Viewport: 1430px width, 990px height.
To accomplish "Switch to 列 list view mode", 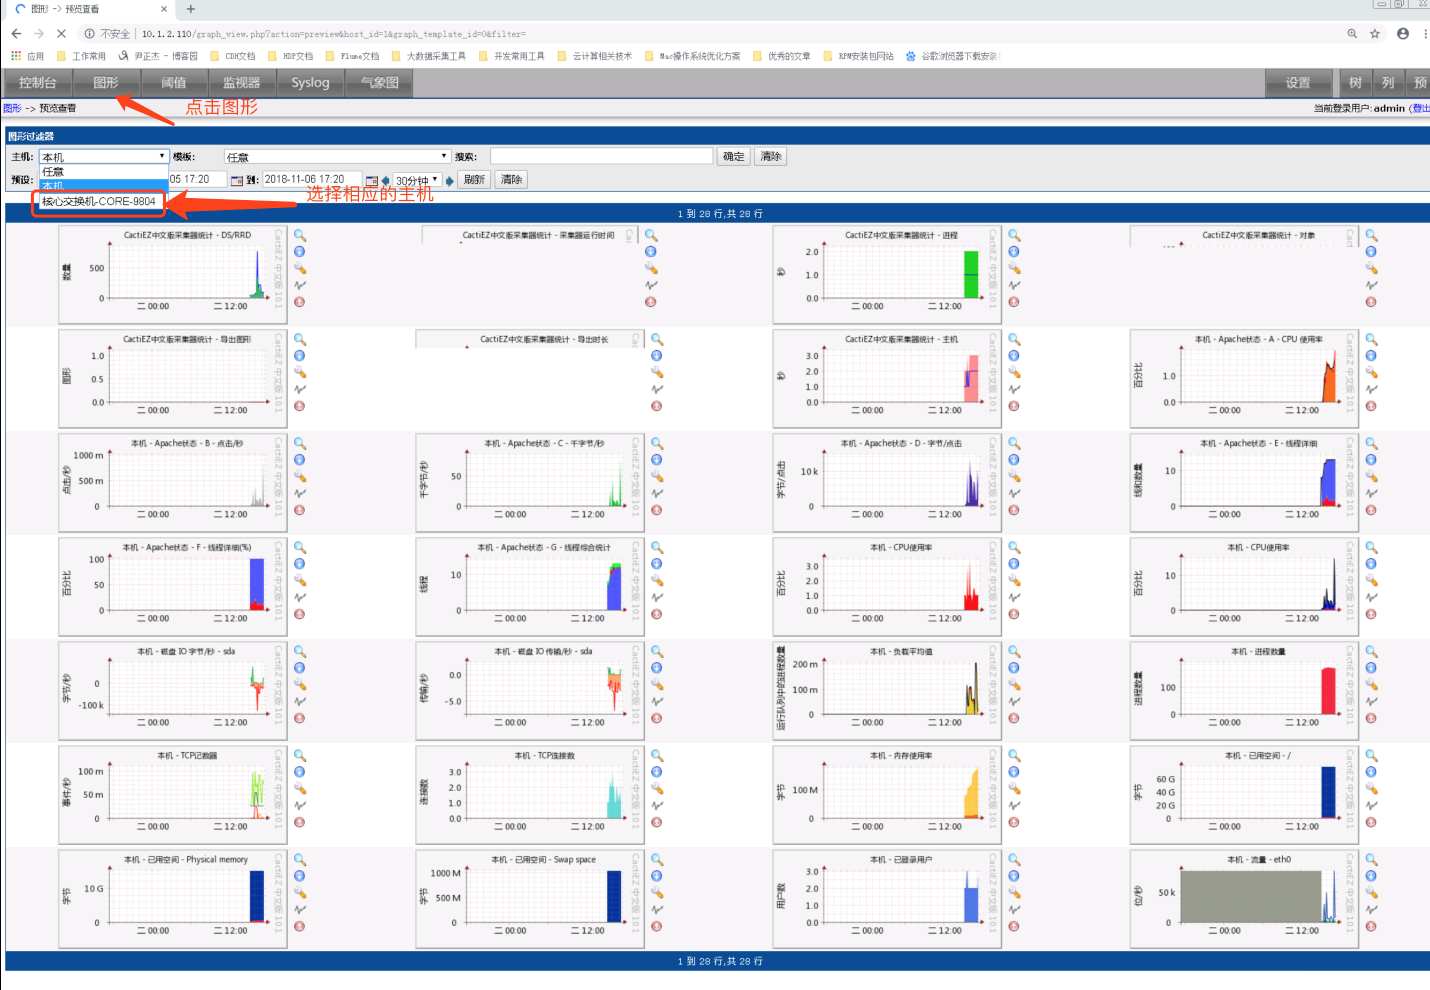I will pos(1388,83).
